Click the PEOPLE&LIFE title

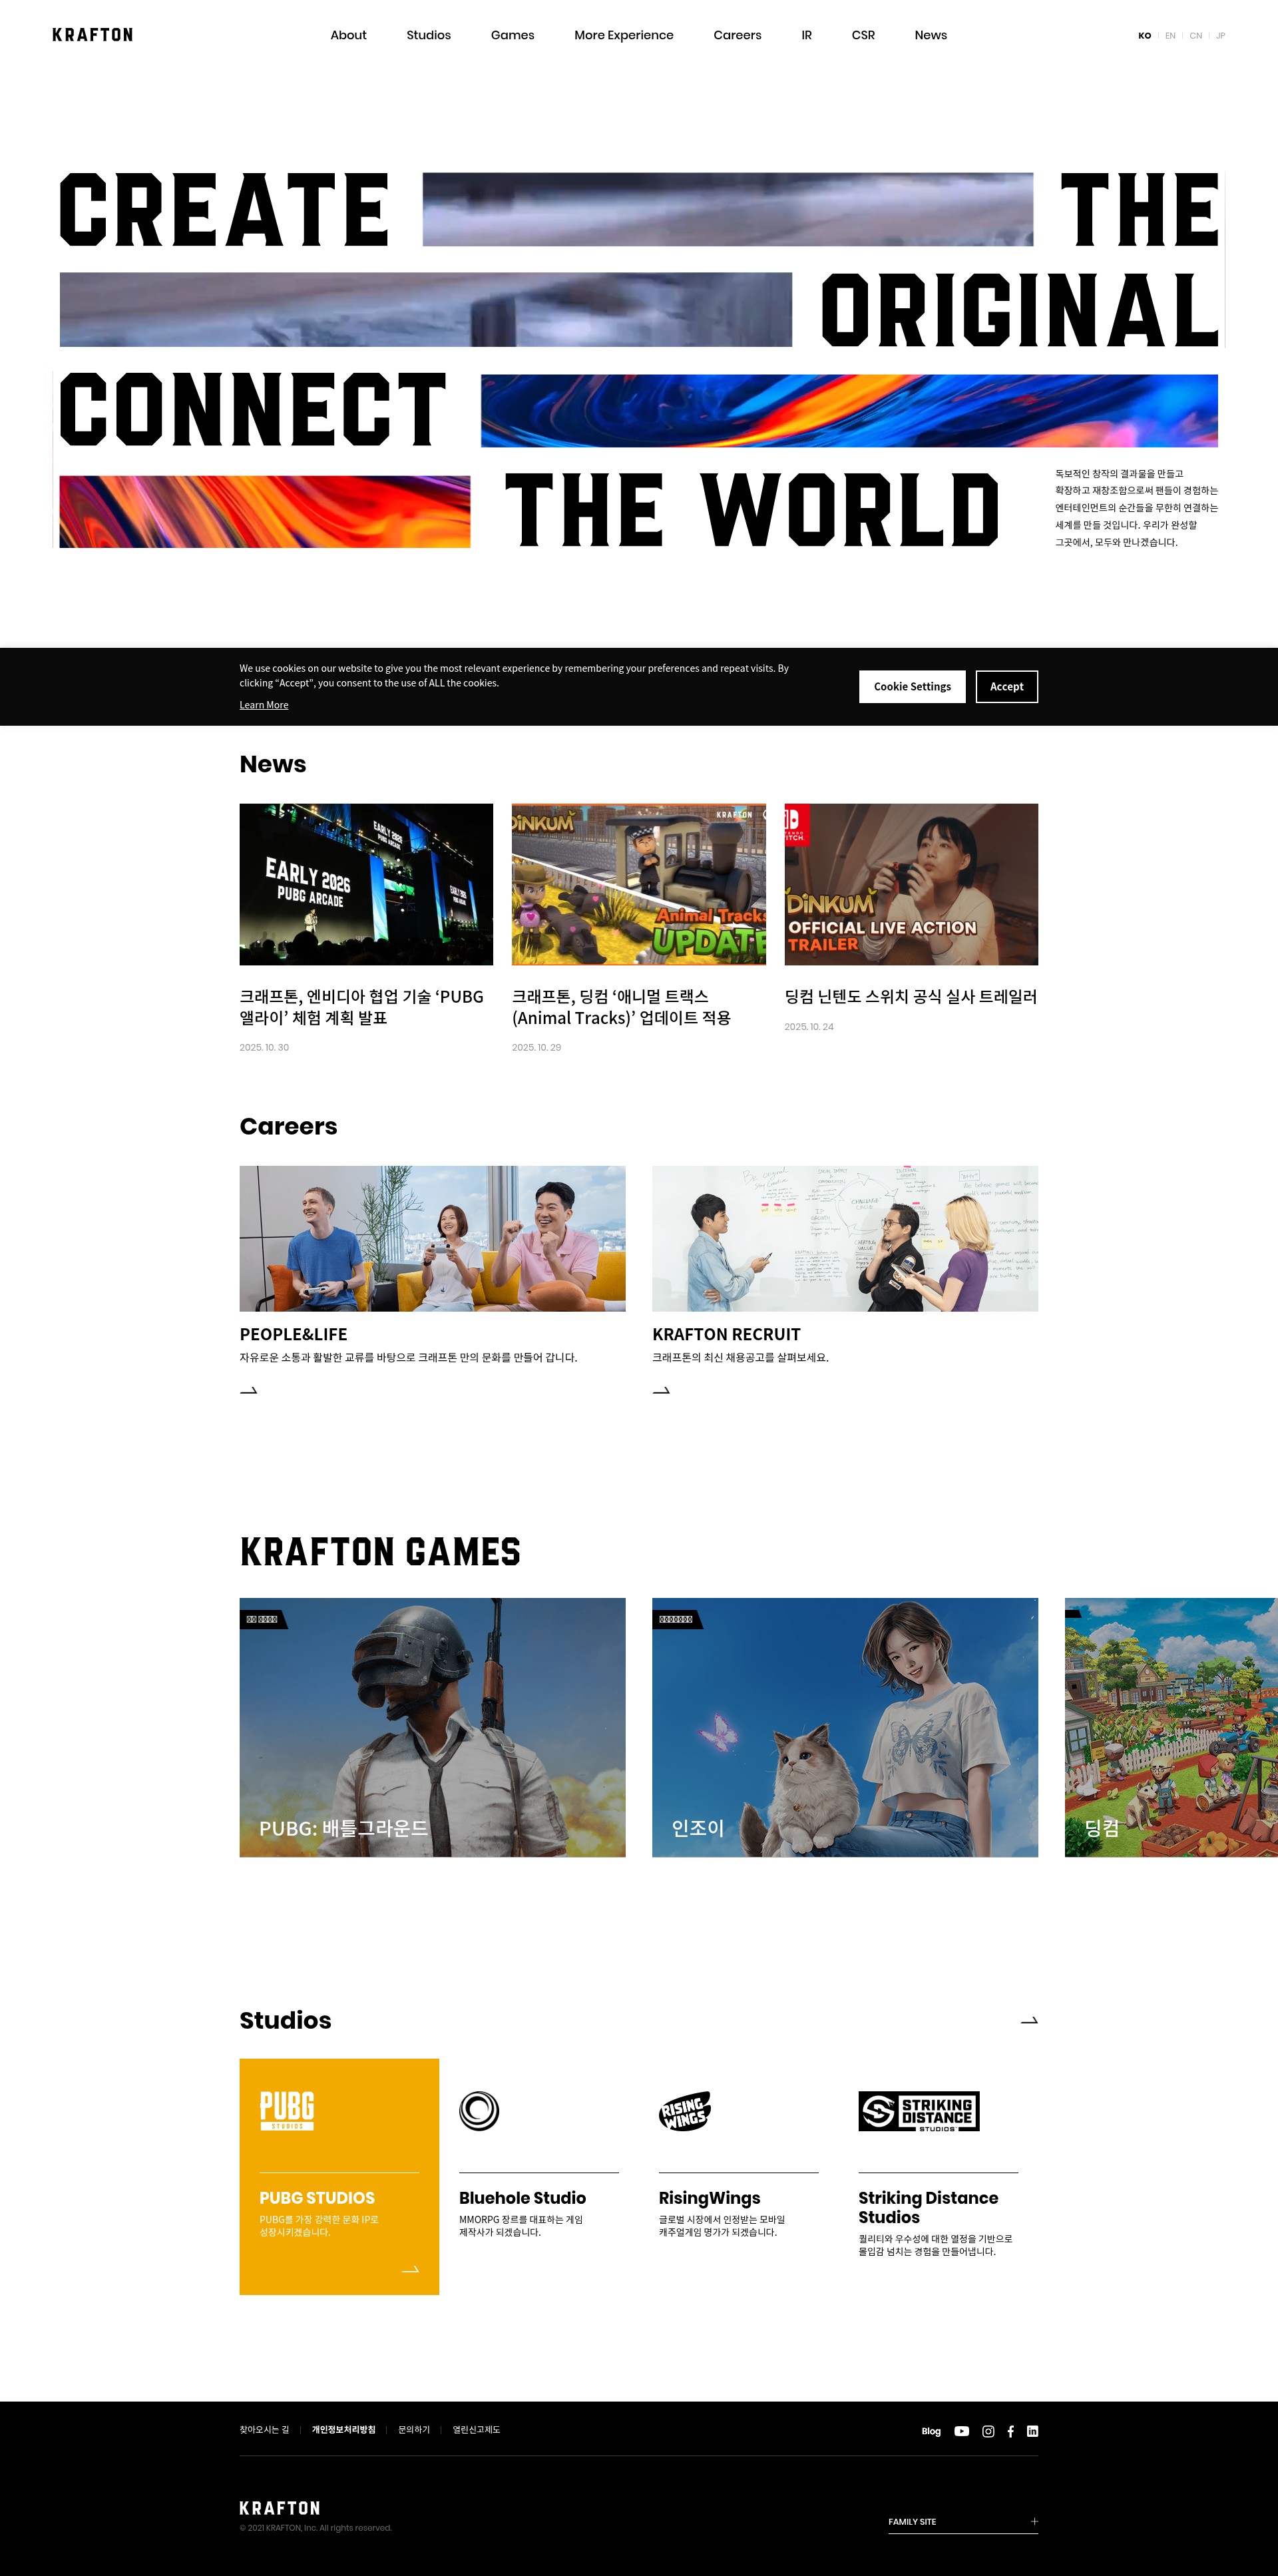coord(294,1334)
